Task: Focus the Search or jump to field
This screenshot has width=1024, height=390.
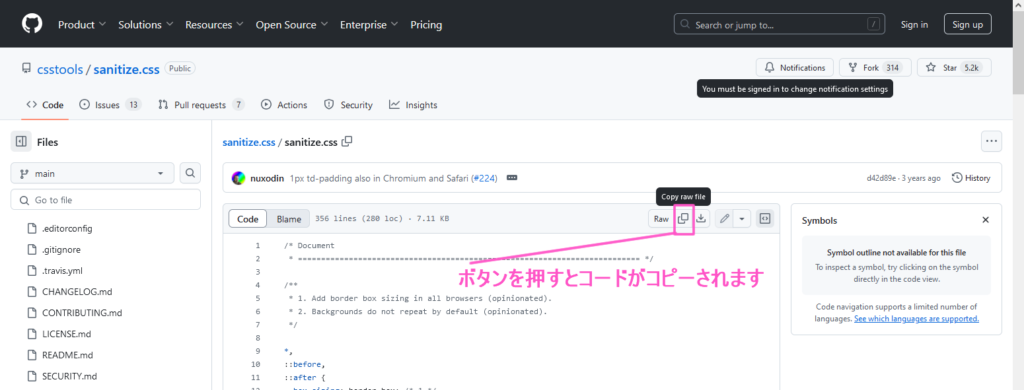Action: point(780,24)
